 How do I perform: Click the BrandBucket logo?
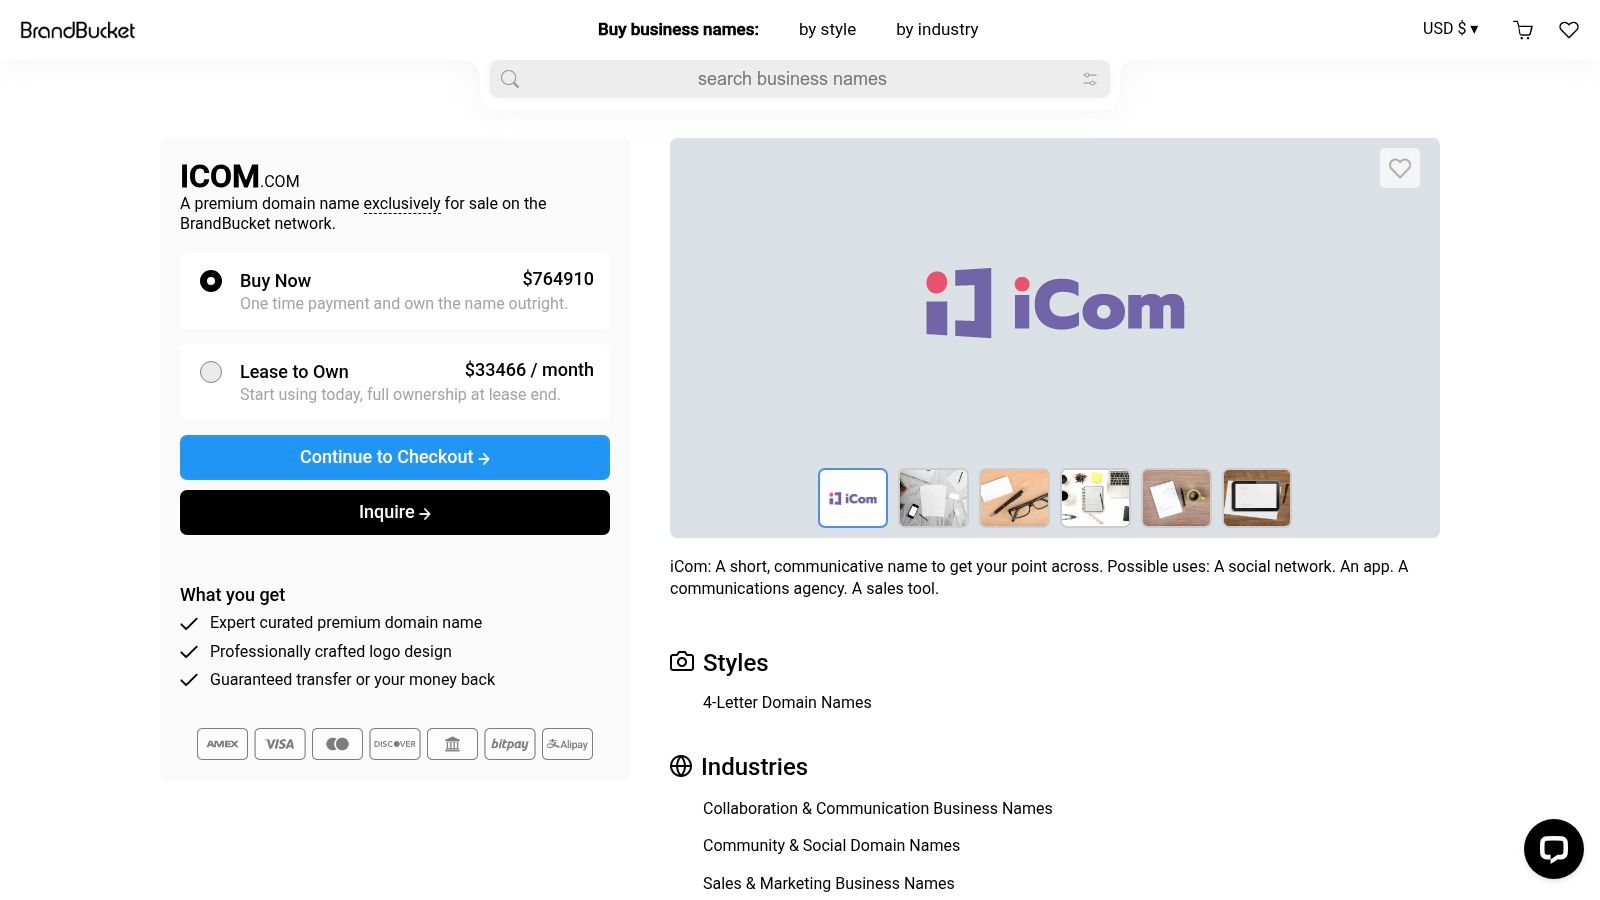tap(78, 30)
